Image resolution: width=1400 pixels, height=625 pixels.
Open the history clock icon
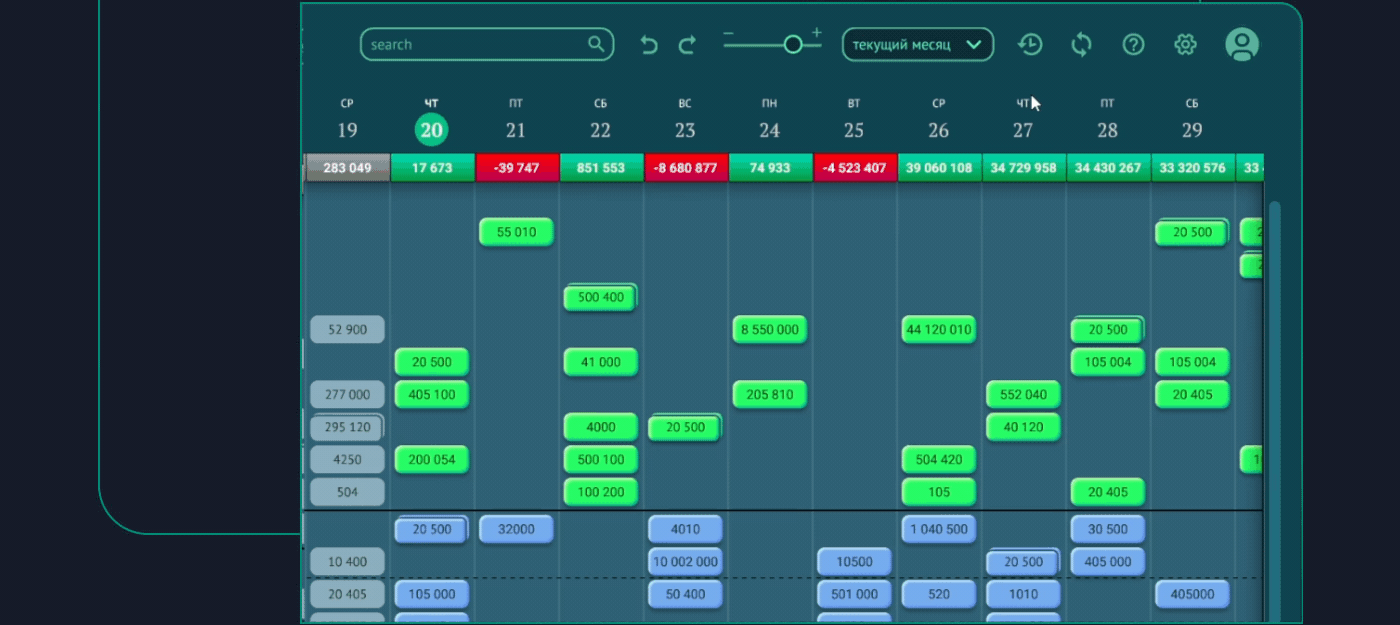(x=1030, y=44)
